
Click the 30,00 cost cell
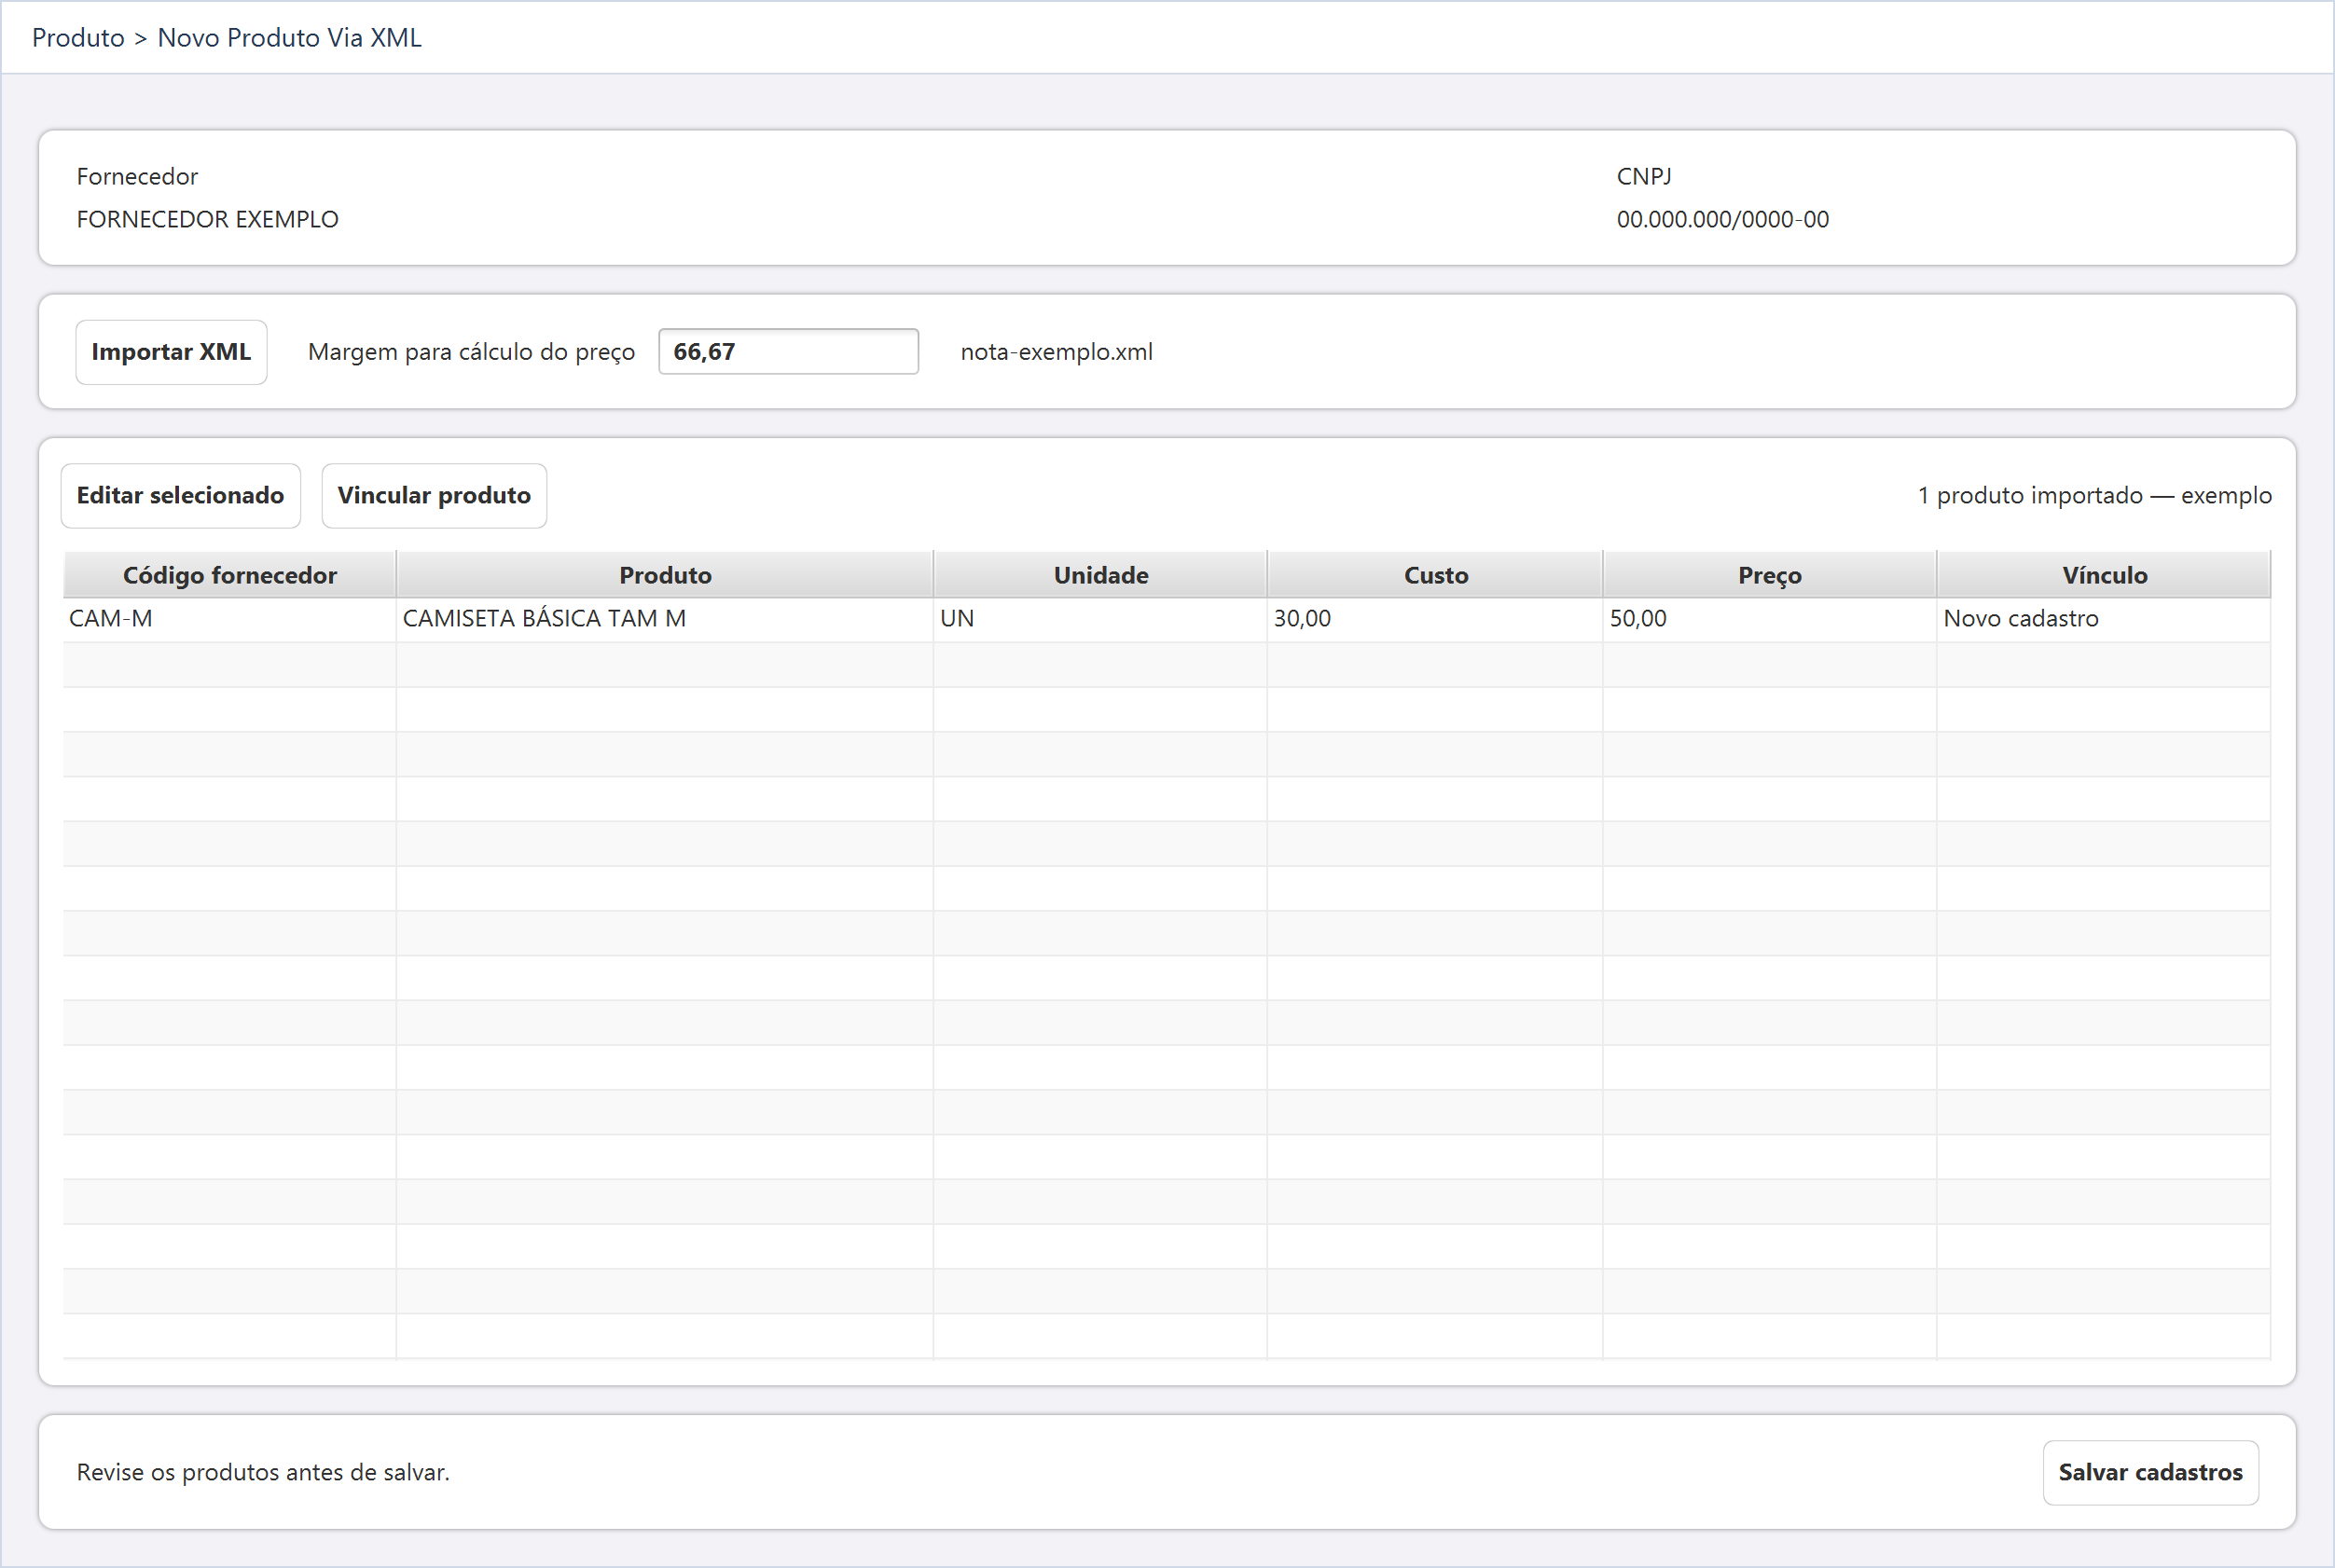tap(1436, 619)
